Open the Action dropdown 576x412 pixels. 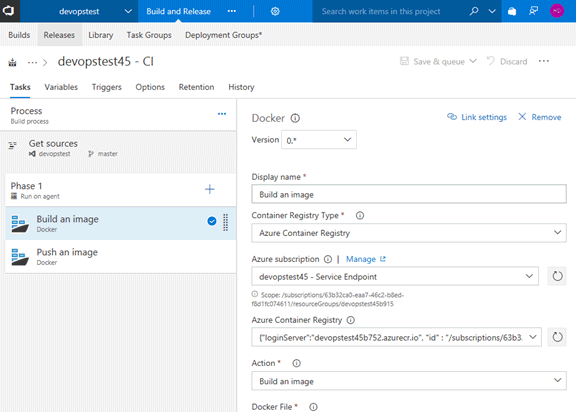click(x=408, y=381)
